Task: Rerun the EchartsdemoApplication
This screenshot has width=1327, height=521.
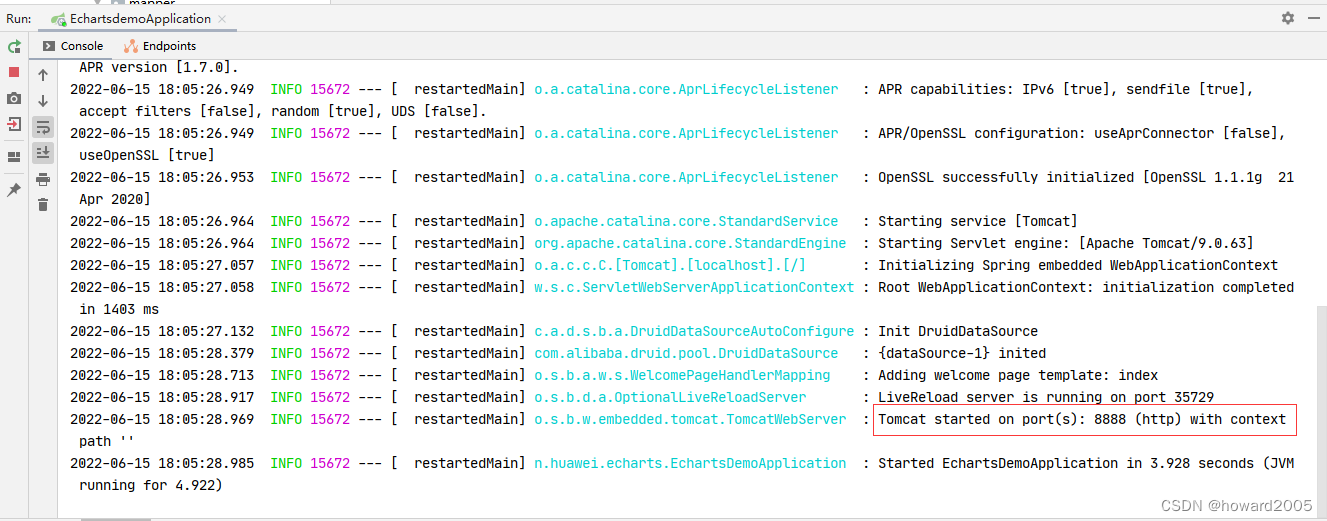Action: pyautogui.click(x=14, y=47)
